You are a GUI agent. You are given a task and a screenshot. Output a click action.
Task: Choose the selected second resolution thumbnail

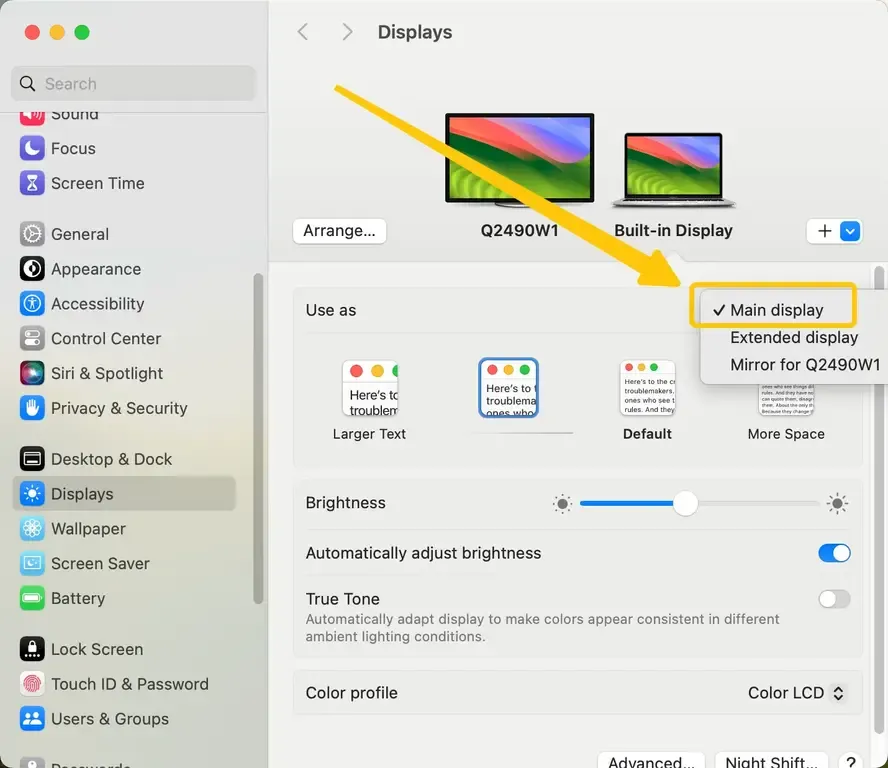pos(509,389)
